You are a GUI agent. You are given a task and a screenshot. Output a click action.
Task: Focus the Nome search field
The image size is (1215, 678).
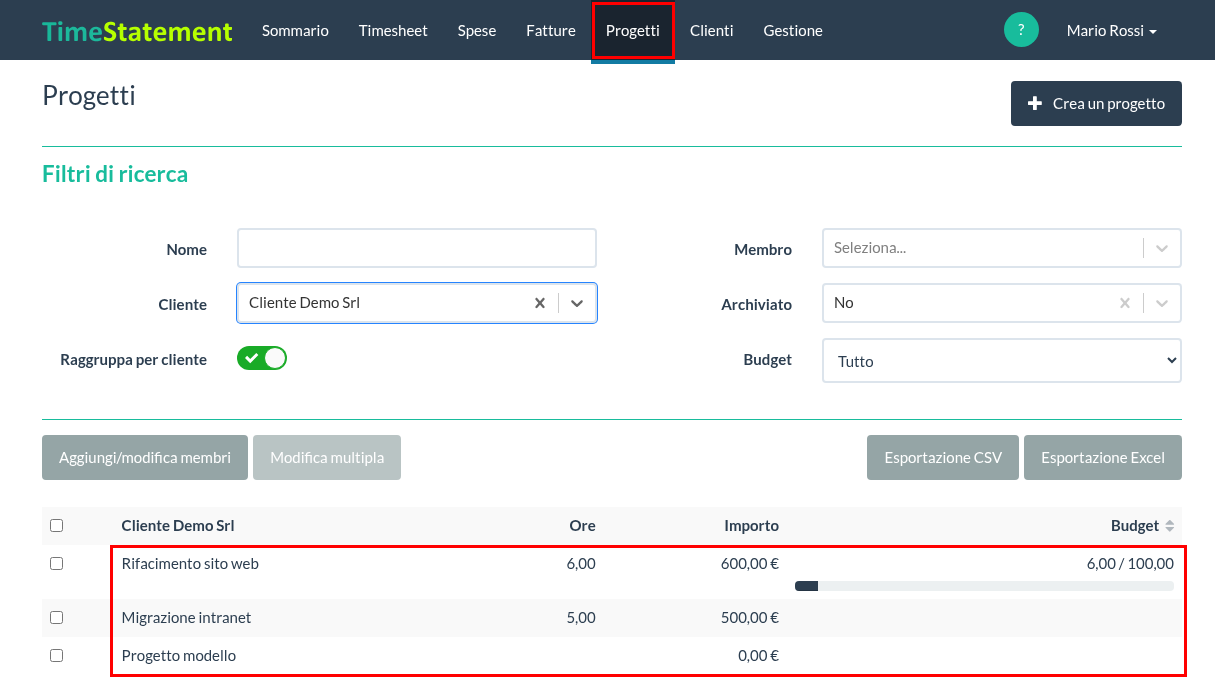[x=417, y=248]
